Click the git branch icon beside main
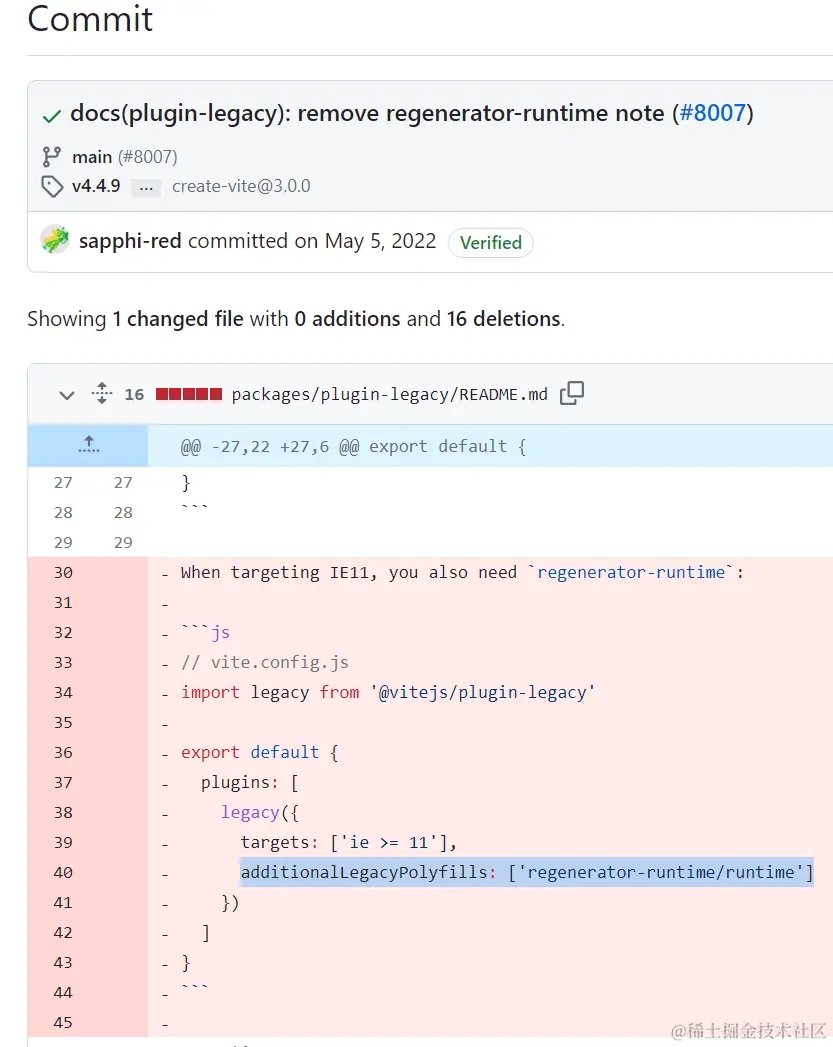 (51, 157)
